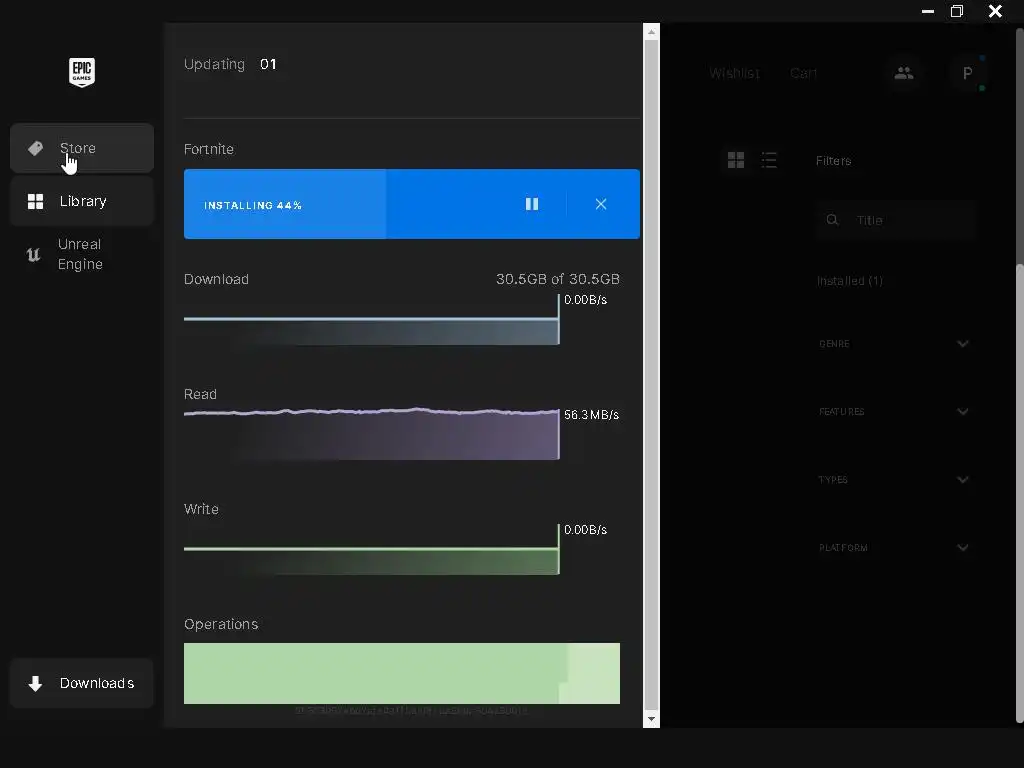Click the Store tag icon
This screenshot has width=1024, height=768.
click(x=35, y=148)
